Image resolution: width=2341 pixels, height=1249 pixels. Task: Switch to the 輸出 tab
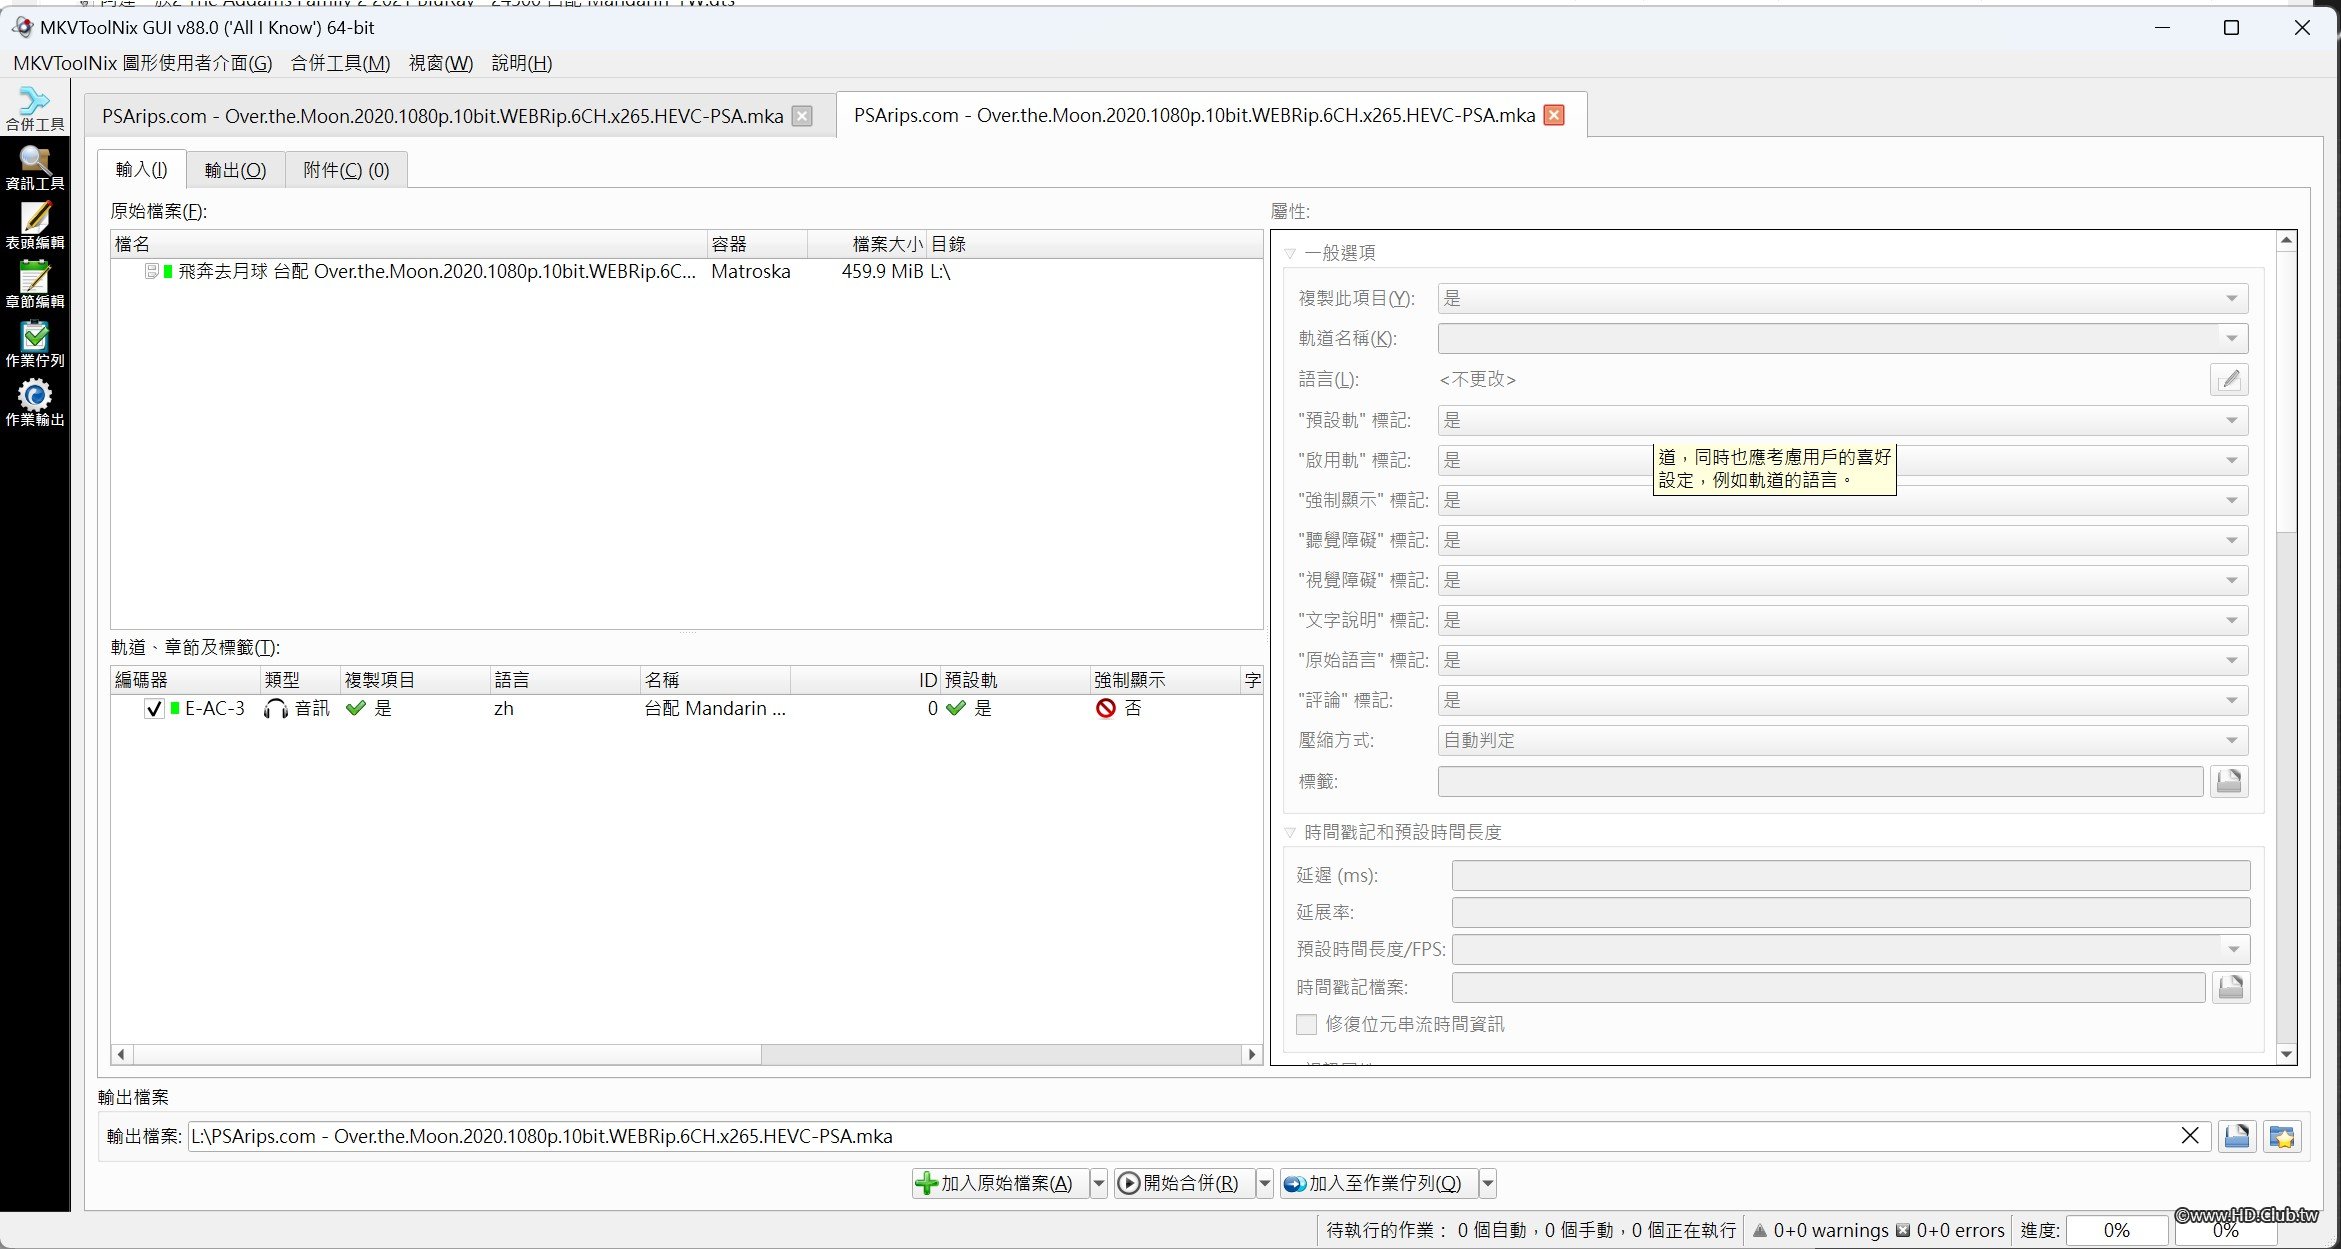tap(235, 170)
